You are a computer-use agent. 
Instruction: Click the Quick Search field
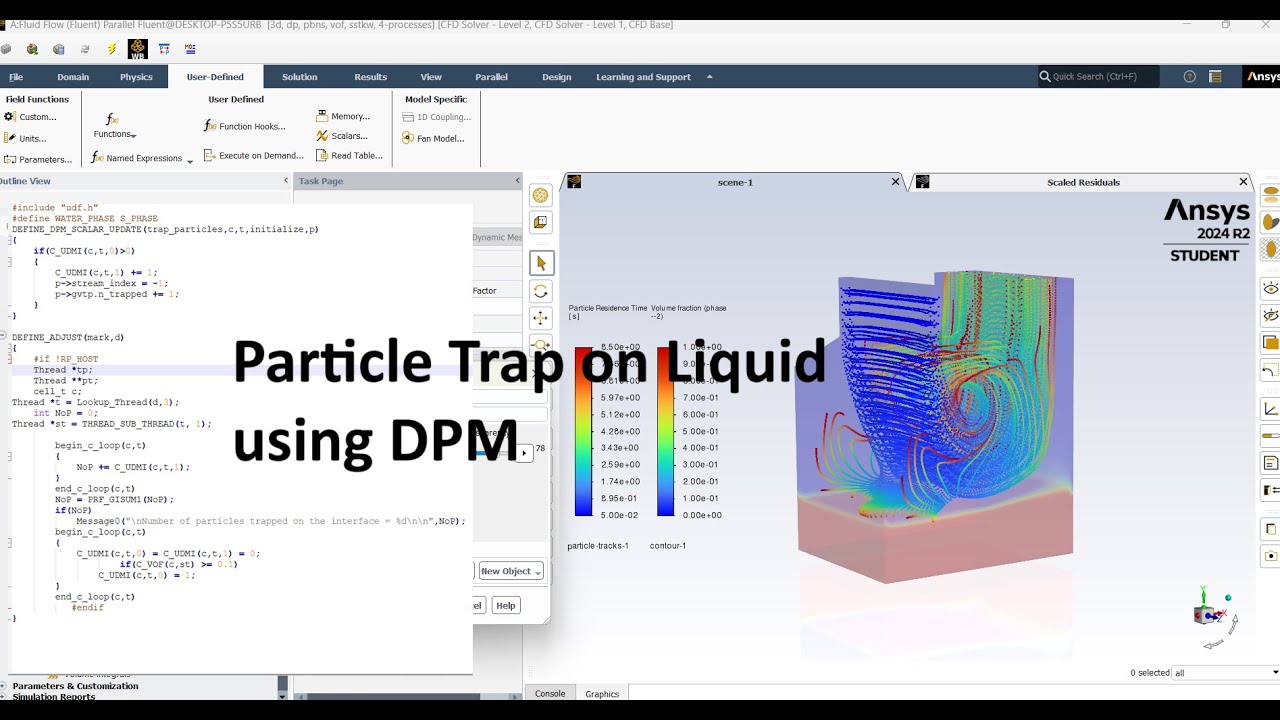point(1098,76)
